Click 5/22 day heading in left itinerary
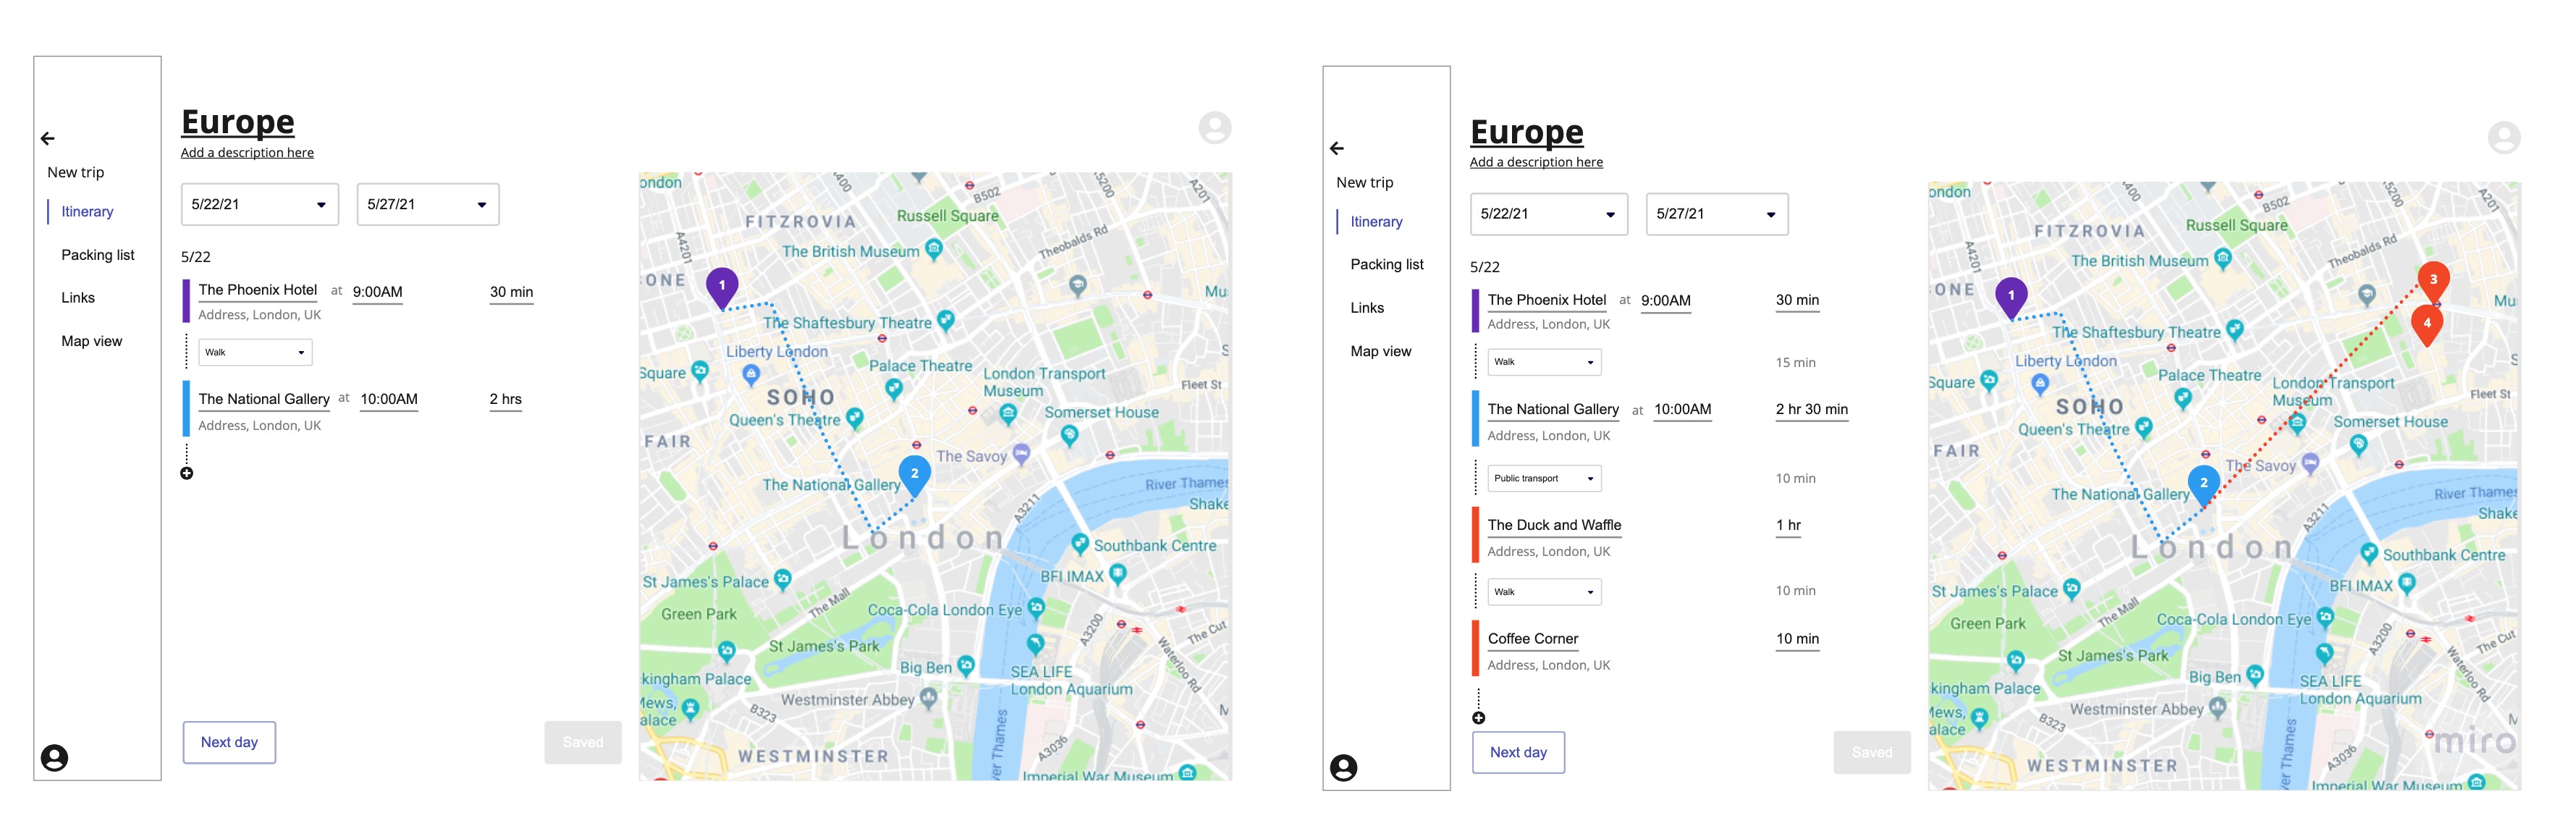 pyautogui.click(x=196, y=257)
